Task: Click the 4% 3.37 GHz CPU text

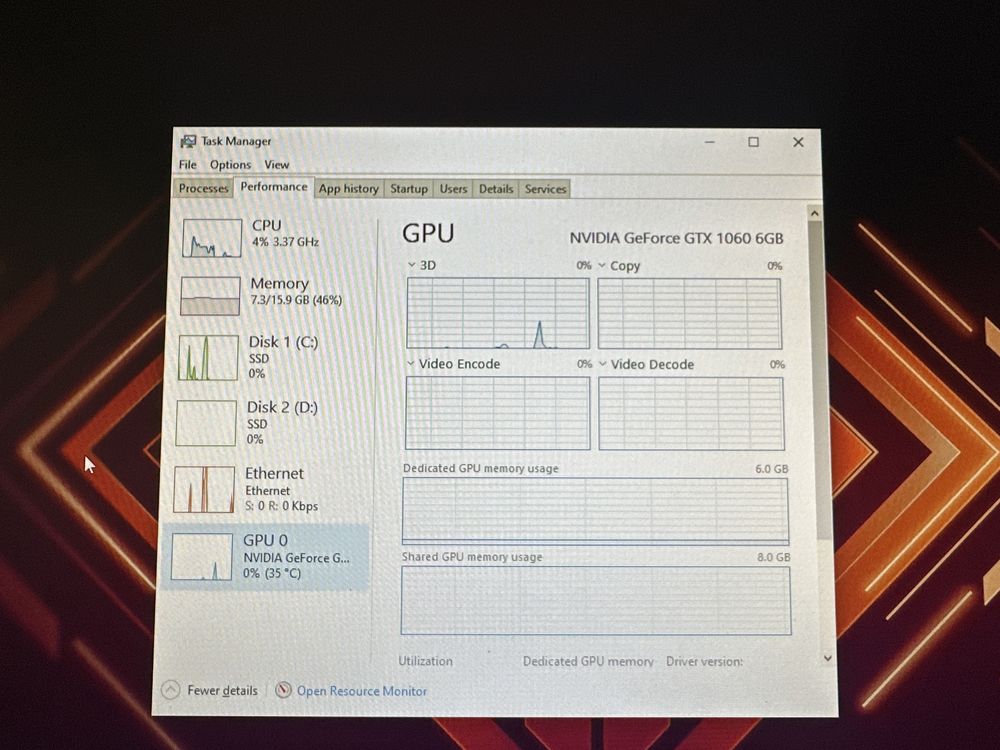Action: [285, 242]
